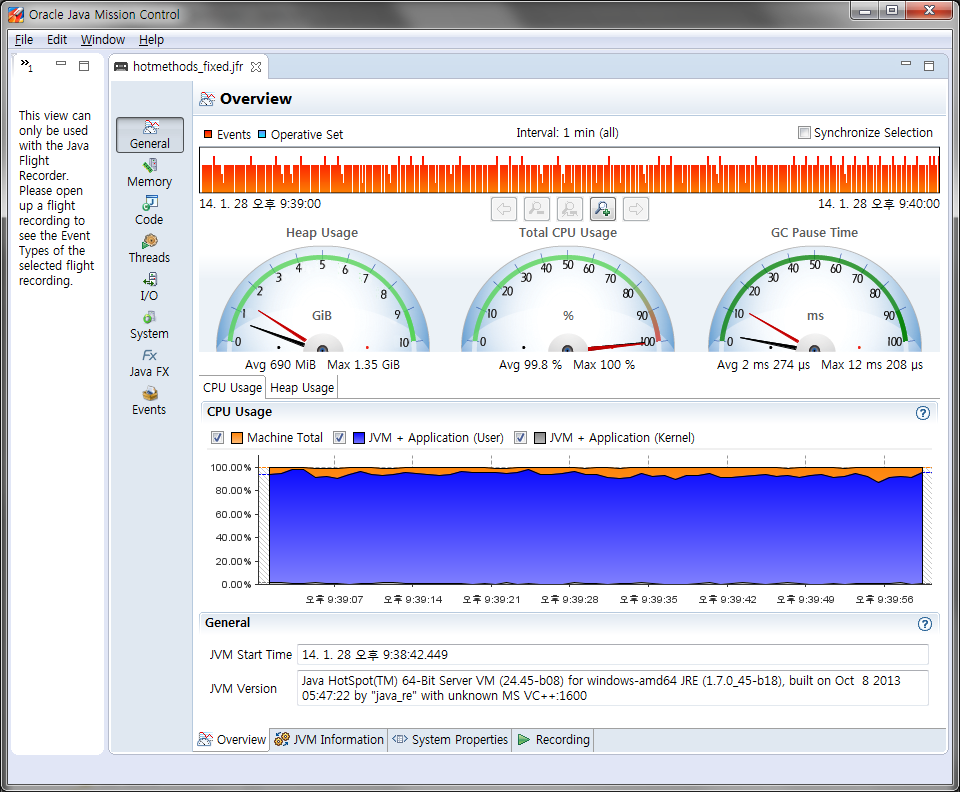Screen dimensions: 960x792
Task: Select the JVM Information tab
Action: coord(329,739)
